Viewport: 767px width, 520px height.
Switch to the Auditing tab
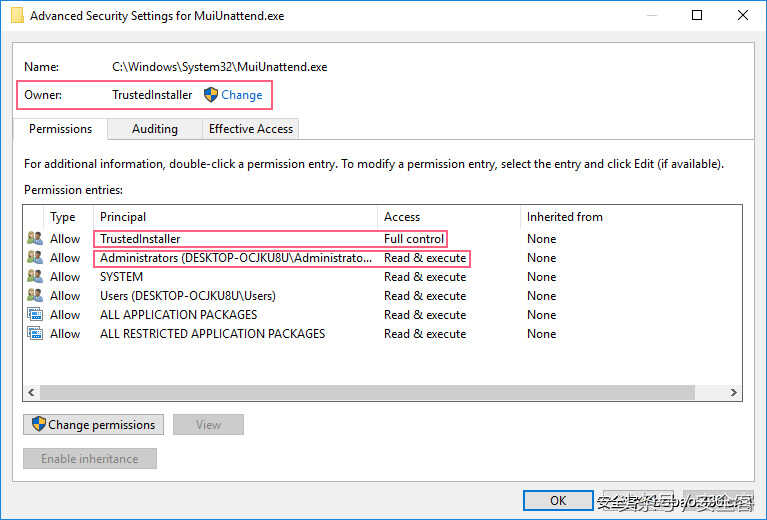(154, 129)
